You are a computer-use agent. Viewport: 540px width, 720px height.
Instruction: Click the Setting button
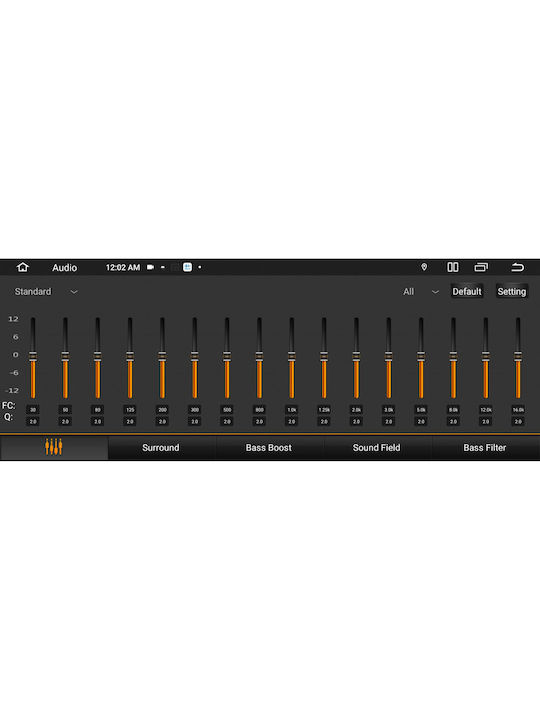click(x=512, y=292)
